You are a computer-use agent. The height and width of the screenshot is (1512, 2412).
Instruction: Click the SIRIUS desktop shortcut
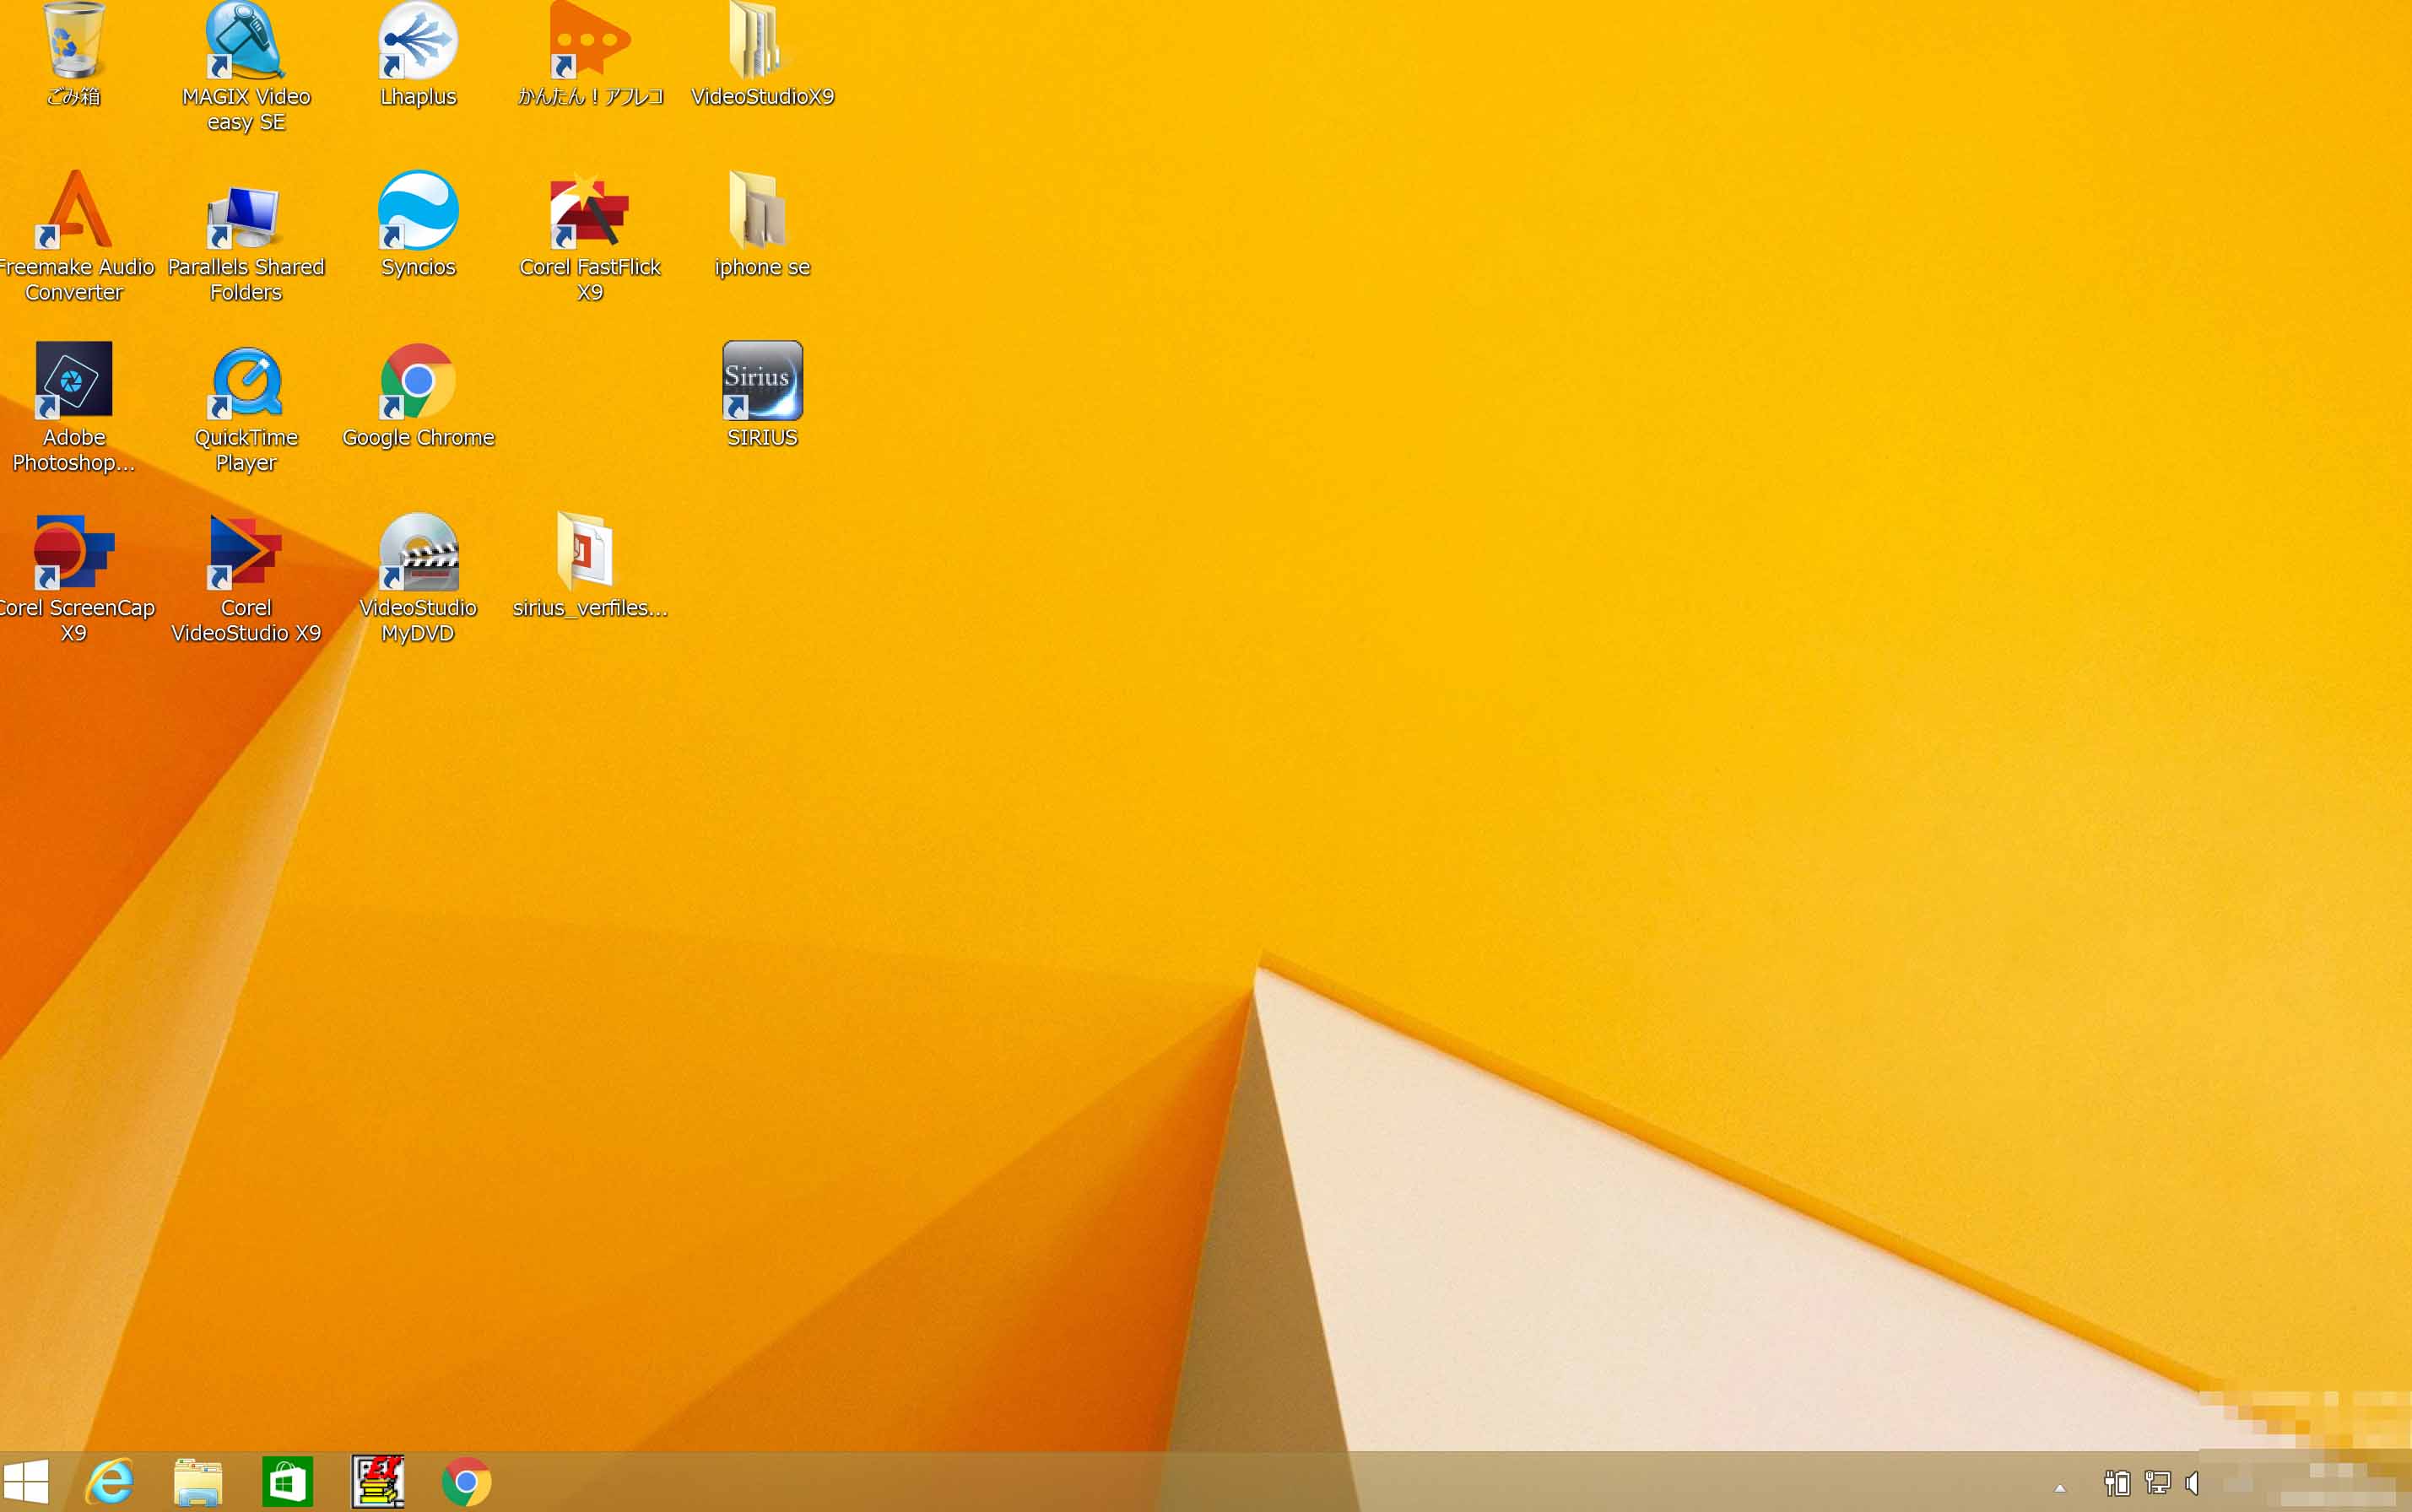click(762, 381)
